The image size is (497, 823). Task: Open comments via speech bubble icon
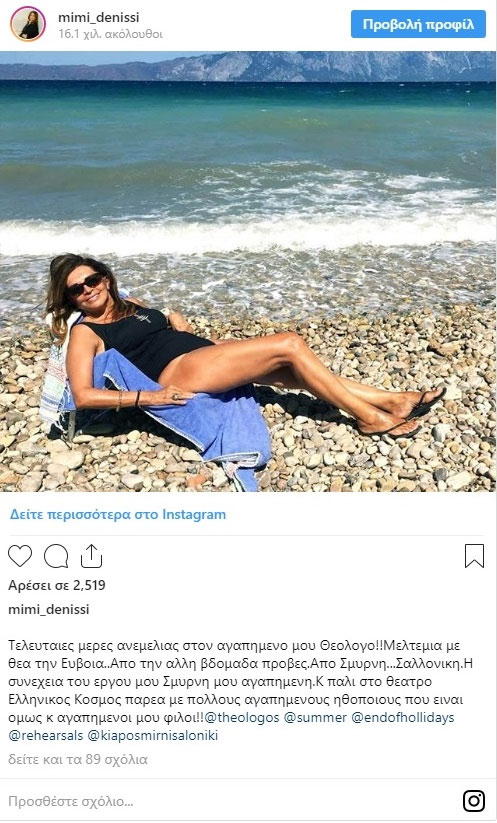pos(56,556)
